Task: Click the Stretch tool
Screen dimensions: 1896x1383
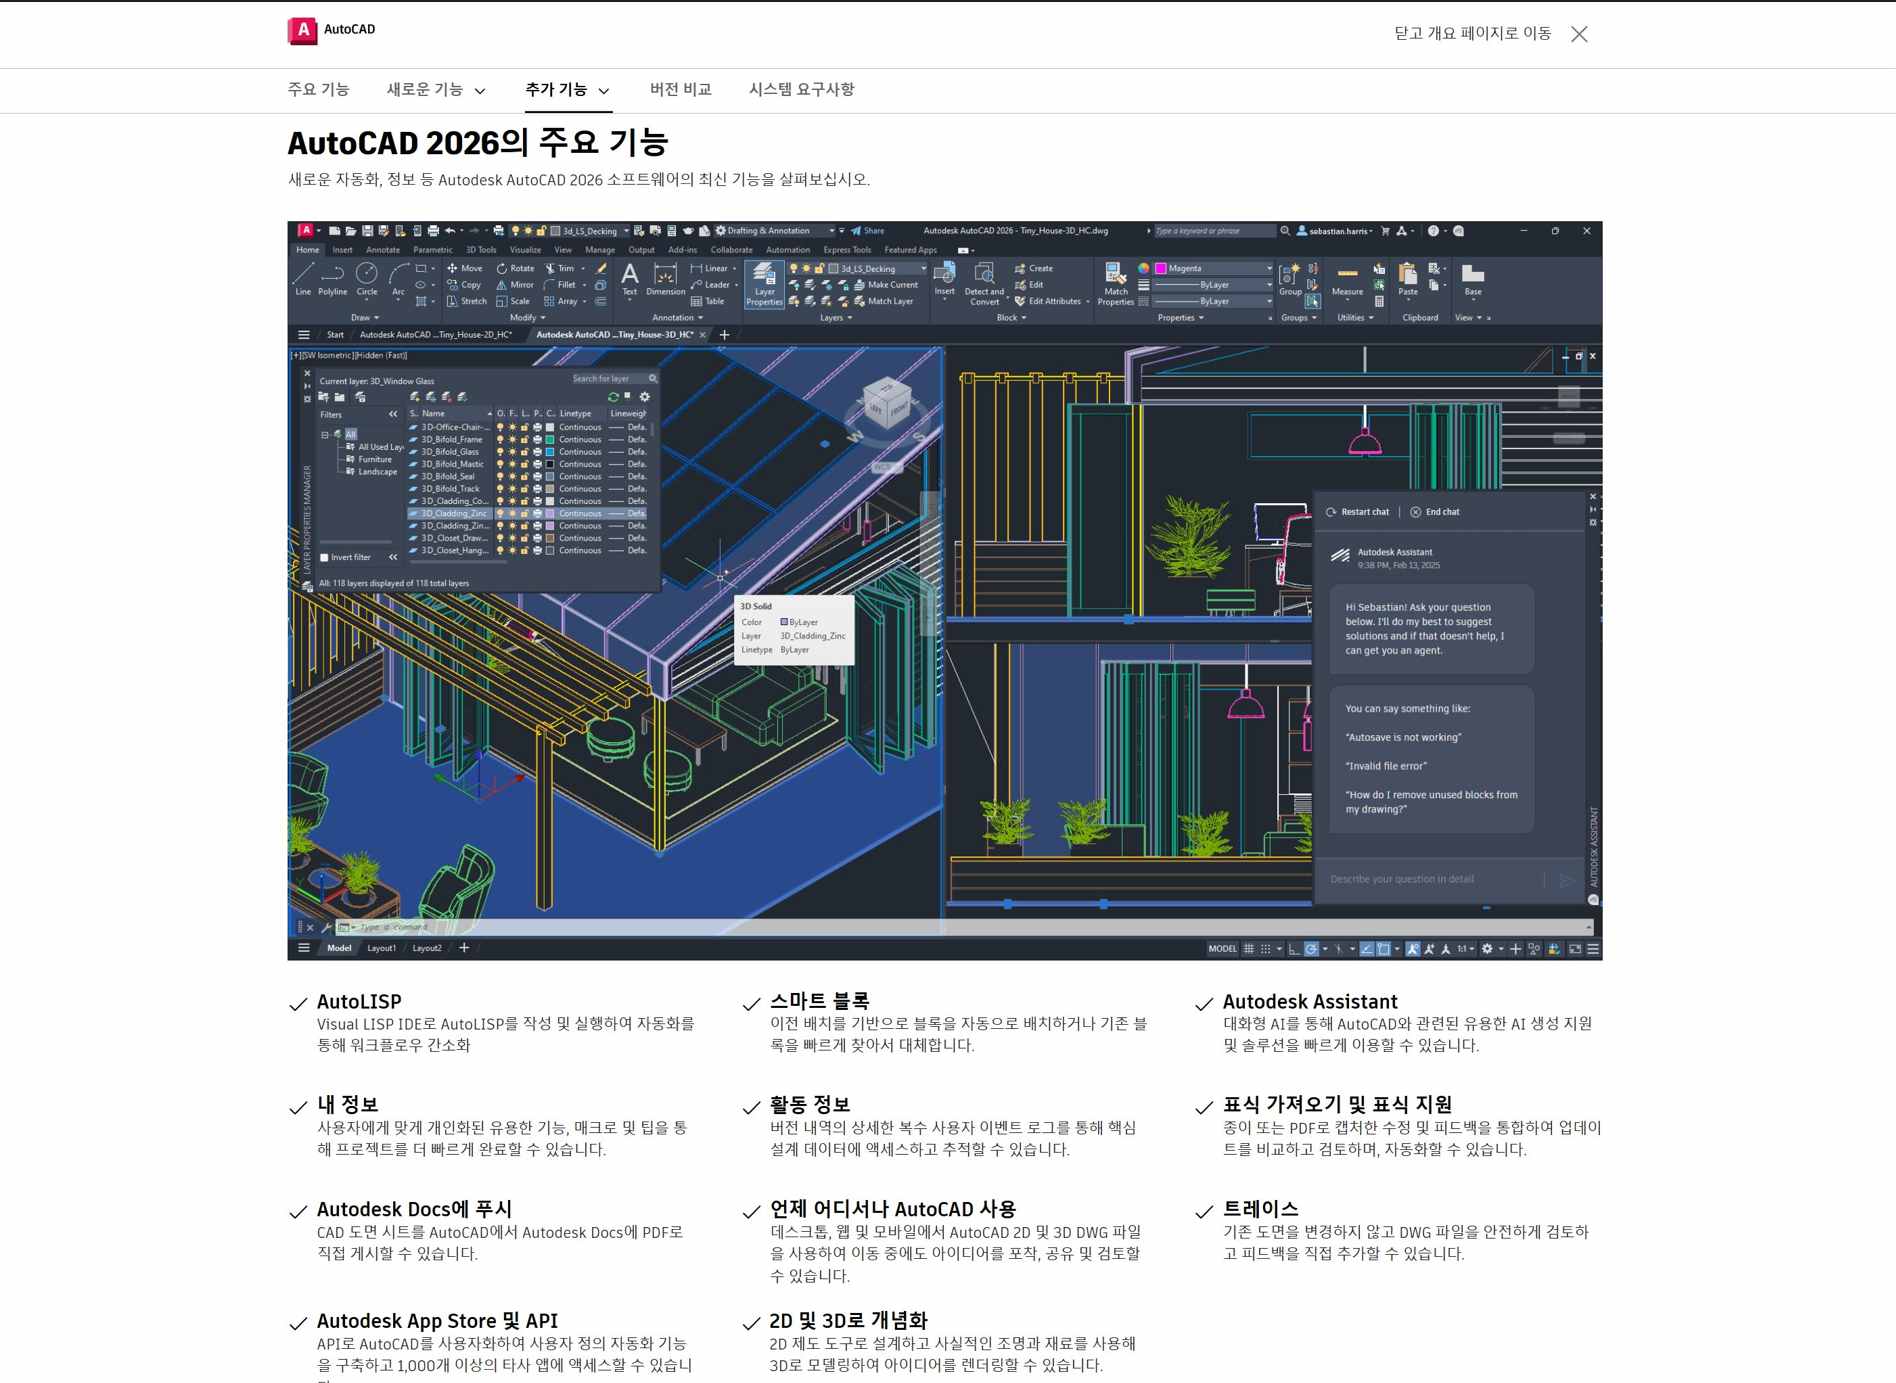Action: (467, 301)
